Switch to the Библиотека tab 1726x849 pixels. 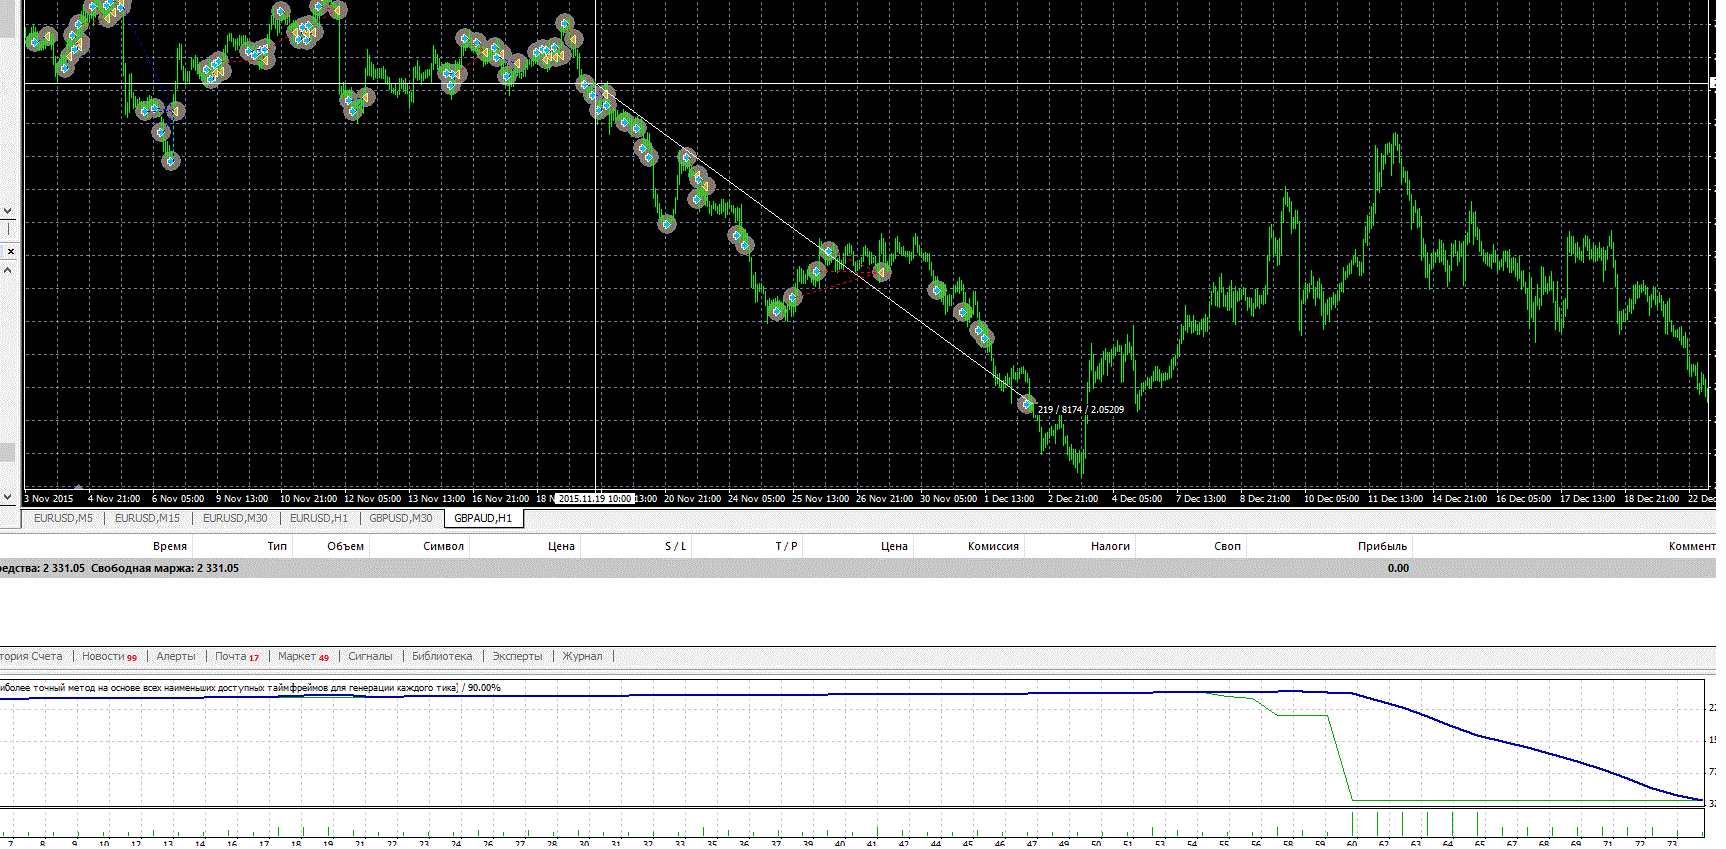point(442,657)
